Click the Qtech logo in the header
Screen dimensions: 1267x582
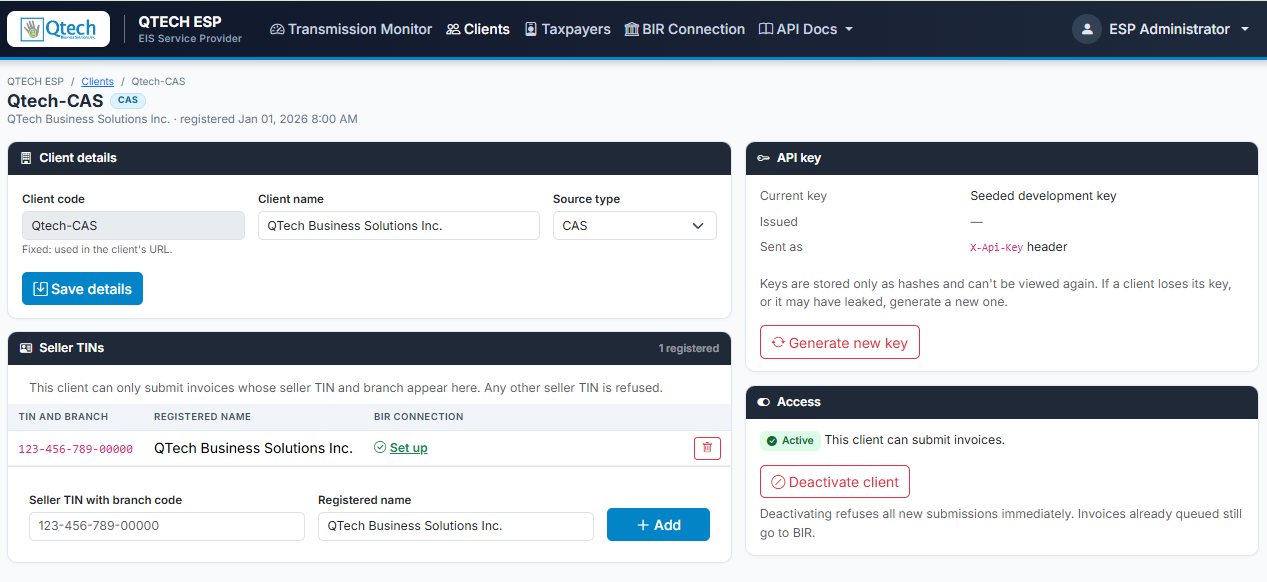click(58, 29)
